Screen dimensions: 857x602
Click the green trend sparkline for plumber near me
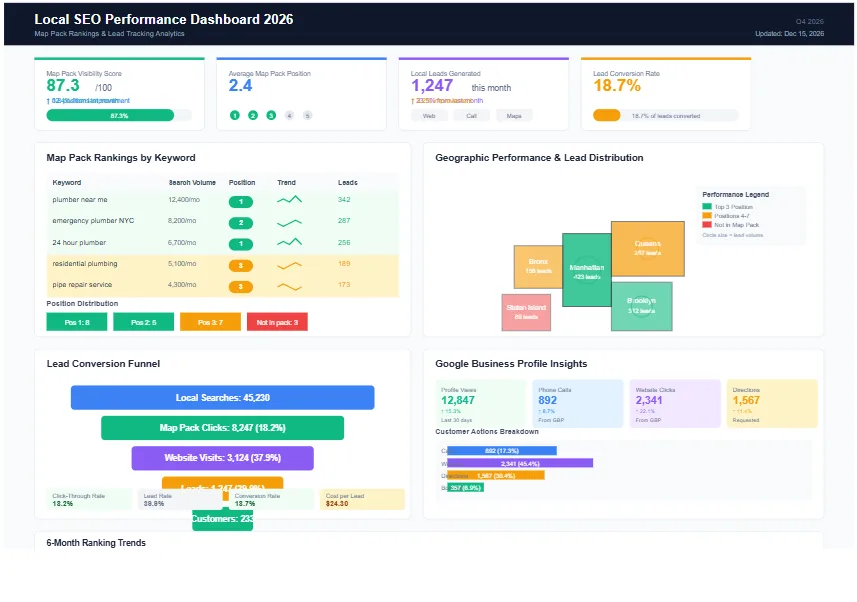pos(288,200)
